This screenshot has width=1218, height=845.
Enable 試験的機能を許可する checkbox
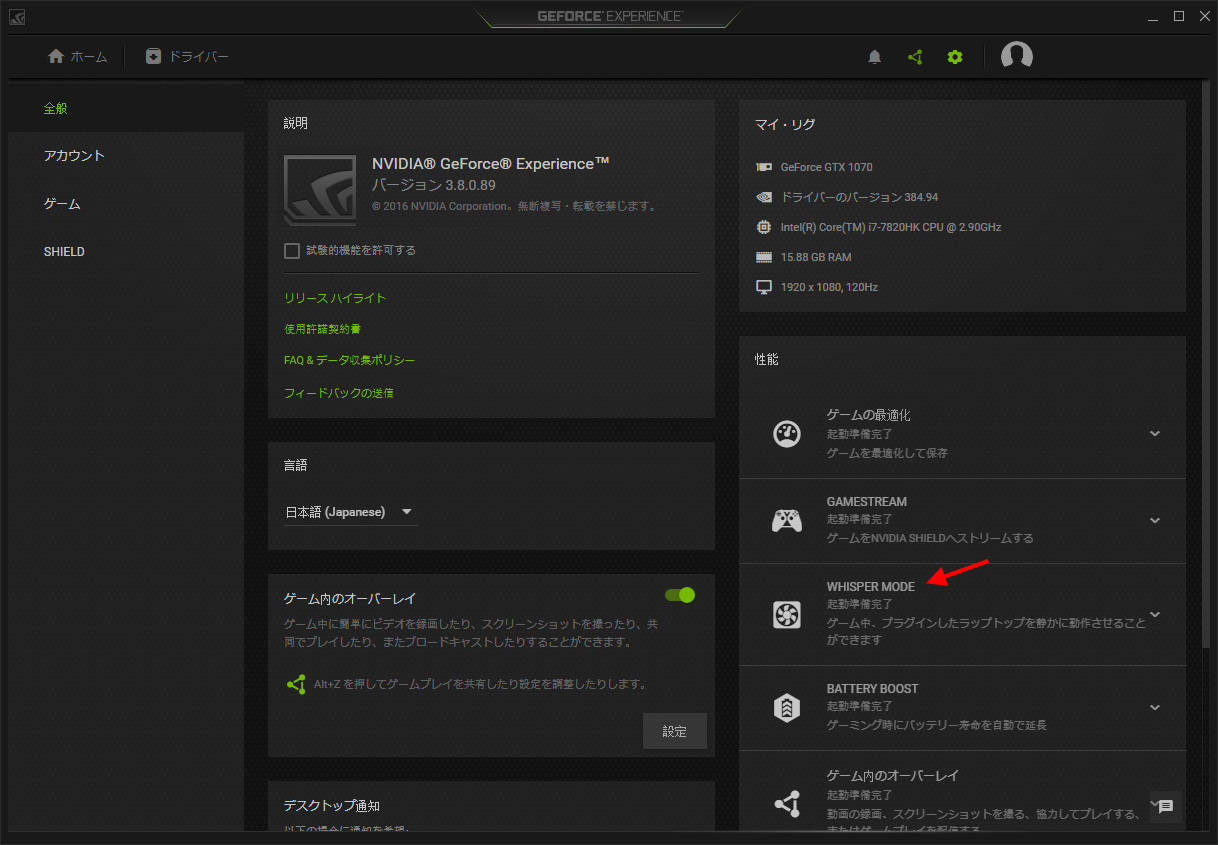pyautogui.click(x=292, y=250)
